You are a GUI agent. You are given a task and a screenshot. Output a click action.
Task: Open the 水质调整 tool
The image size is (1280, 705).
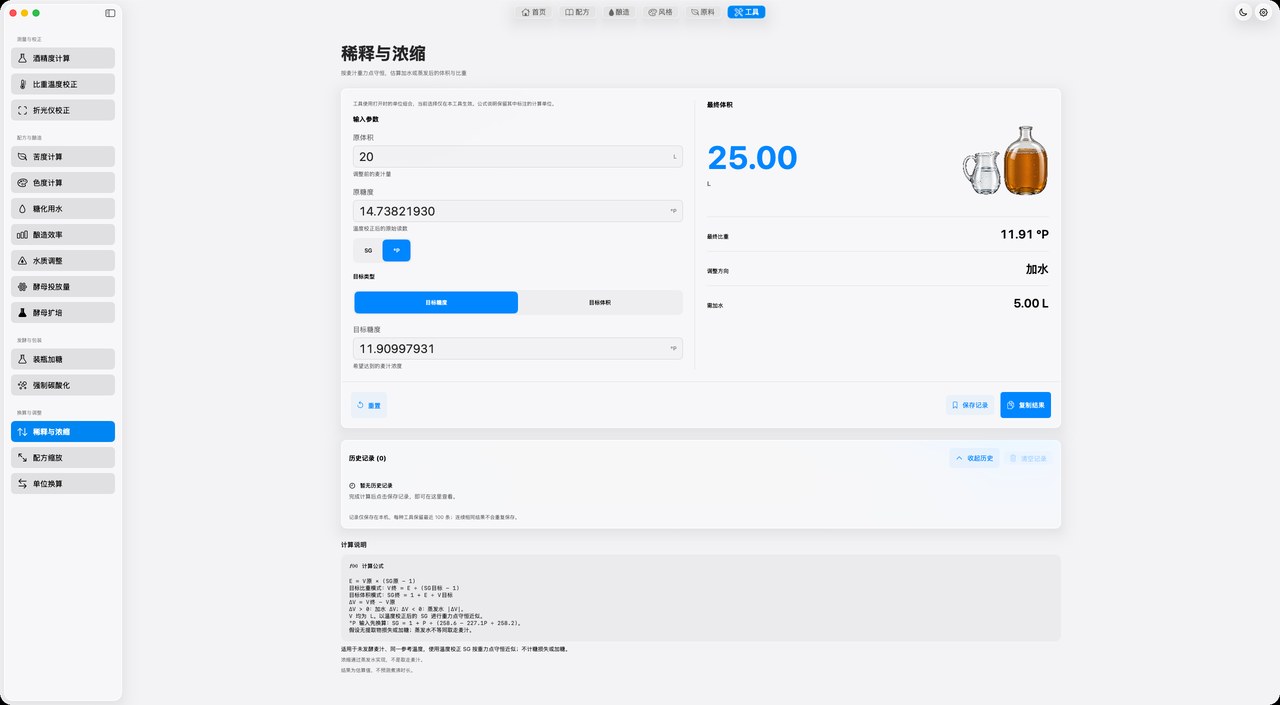63,260
